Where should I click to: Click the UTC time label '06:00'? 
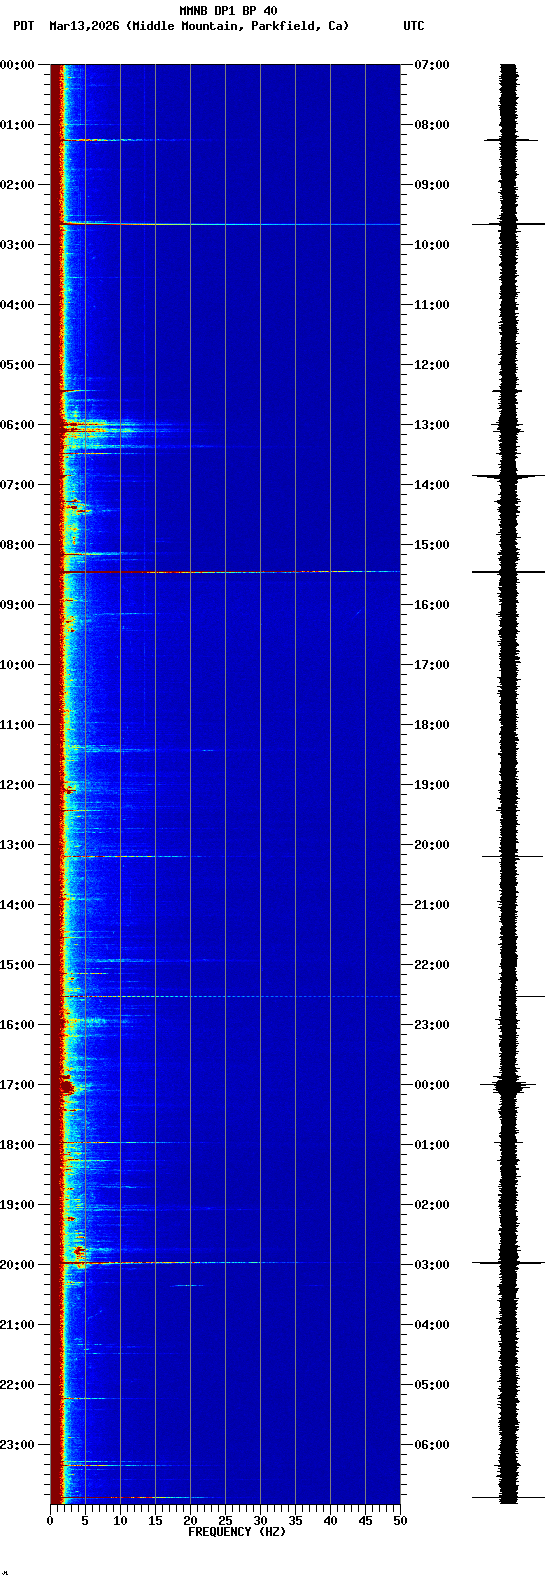(x=432, y=1445)
